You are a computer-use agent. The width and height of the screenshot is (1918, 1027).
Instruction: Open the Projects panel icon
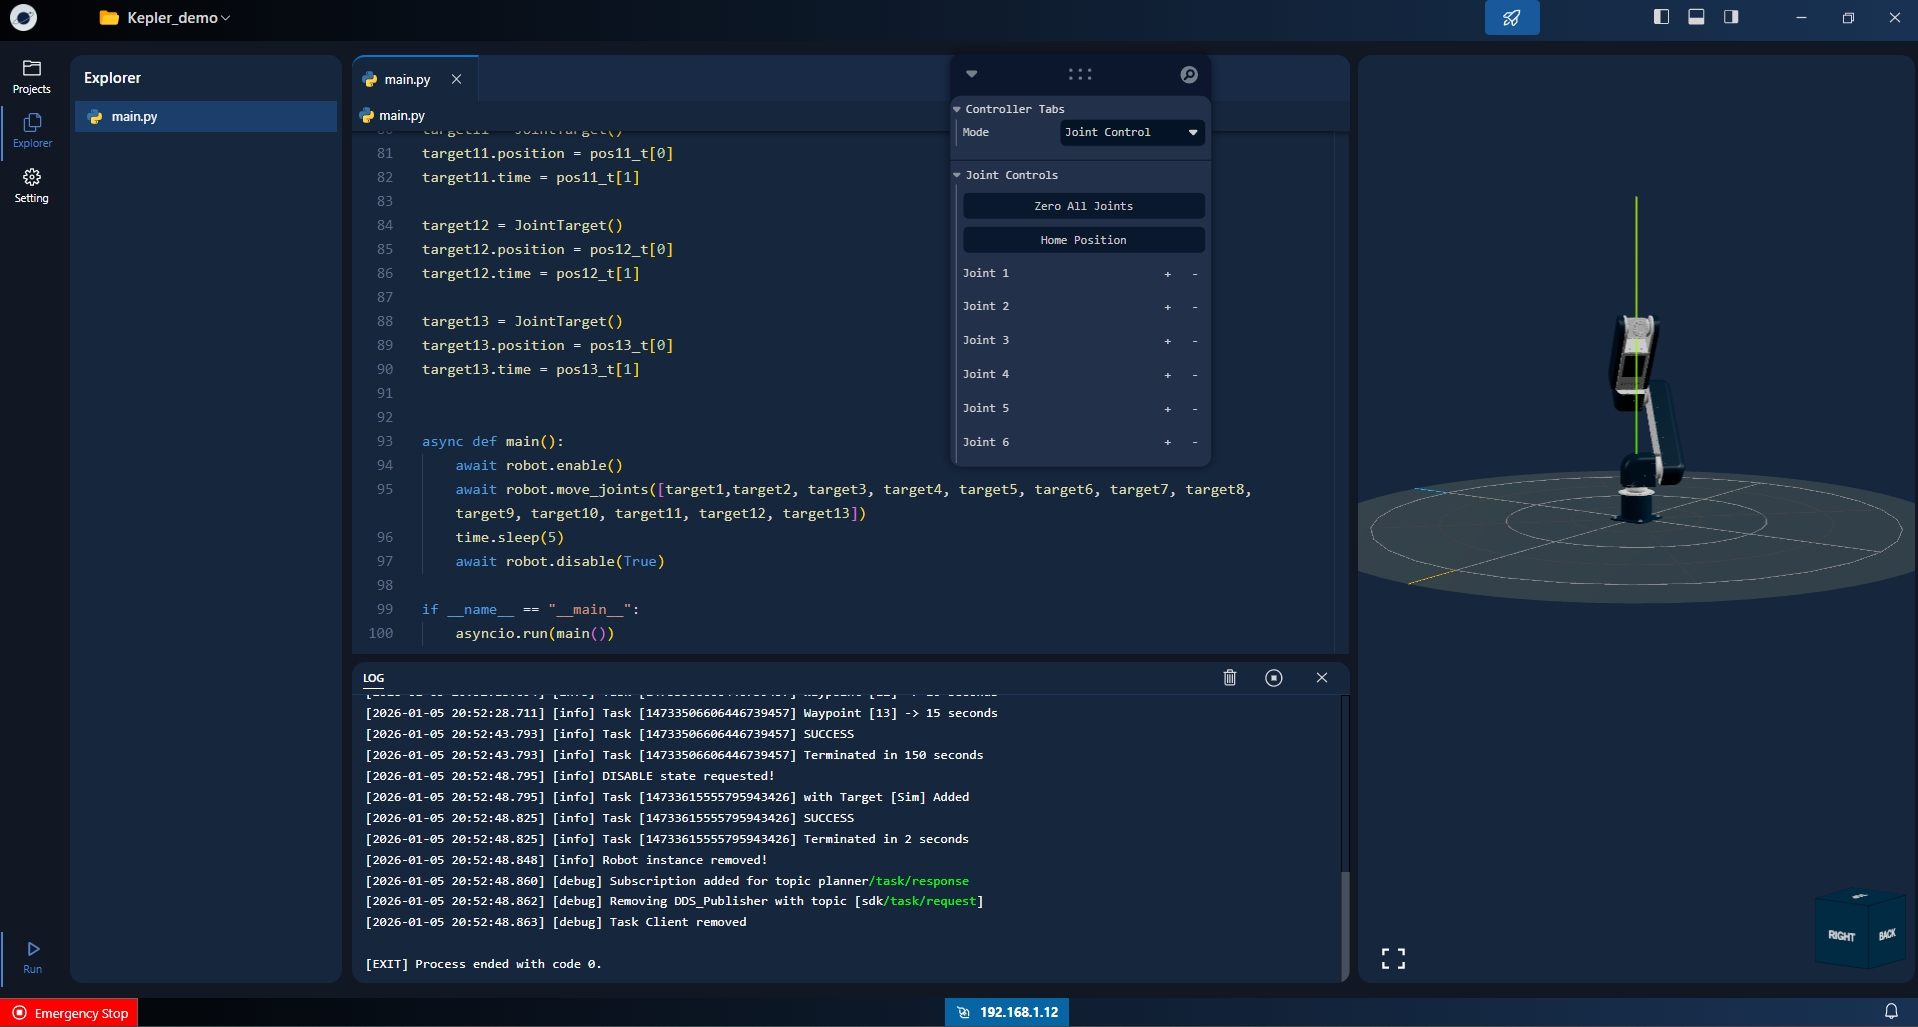point(32,73)
